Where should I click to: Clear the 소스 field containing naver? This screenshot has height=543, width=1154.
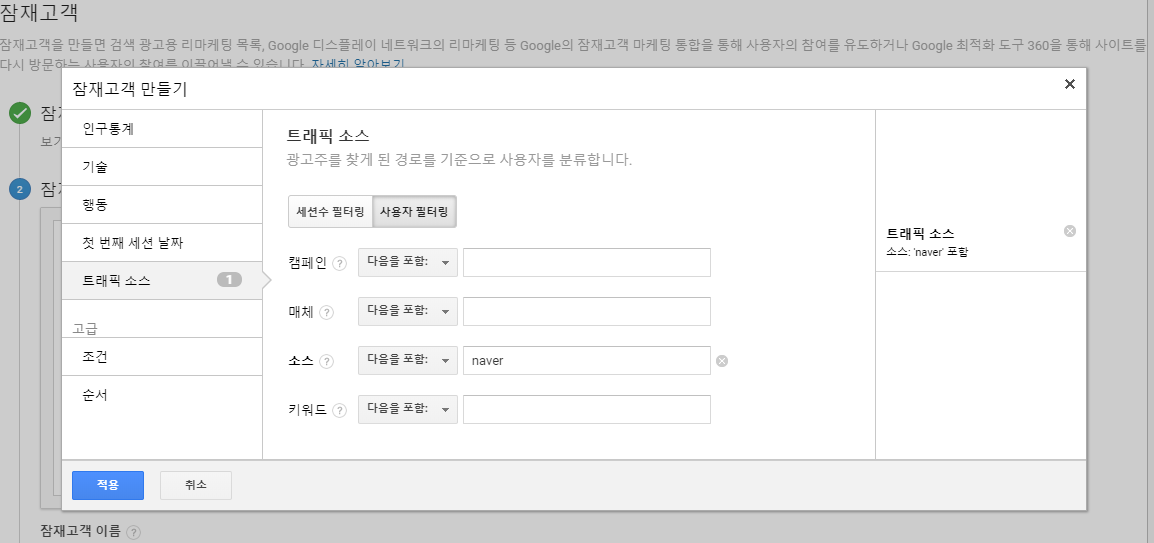click(x=722, y=361)
